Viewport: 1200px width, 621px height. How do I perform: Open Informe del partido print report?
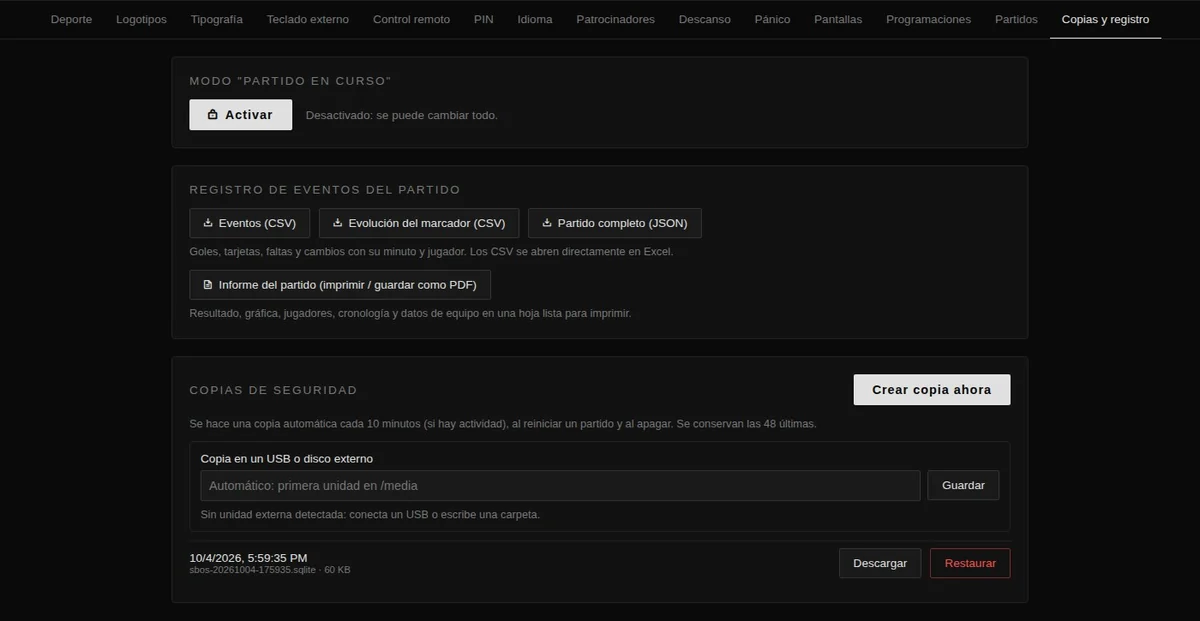(340, 285)
